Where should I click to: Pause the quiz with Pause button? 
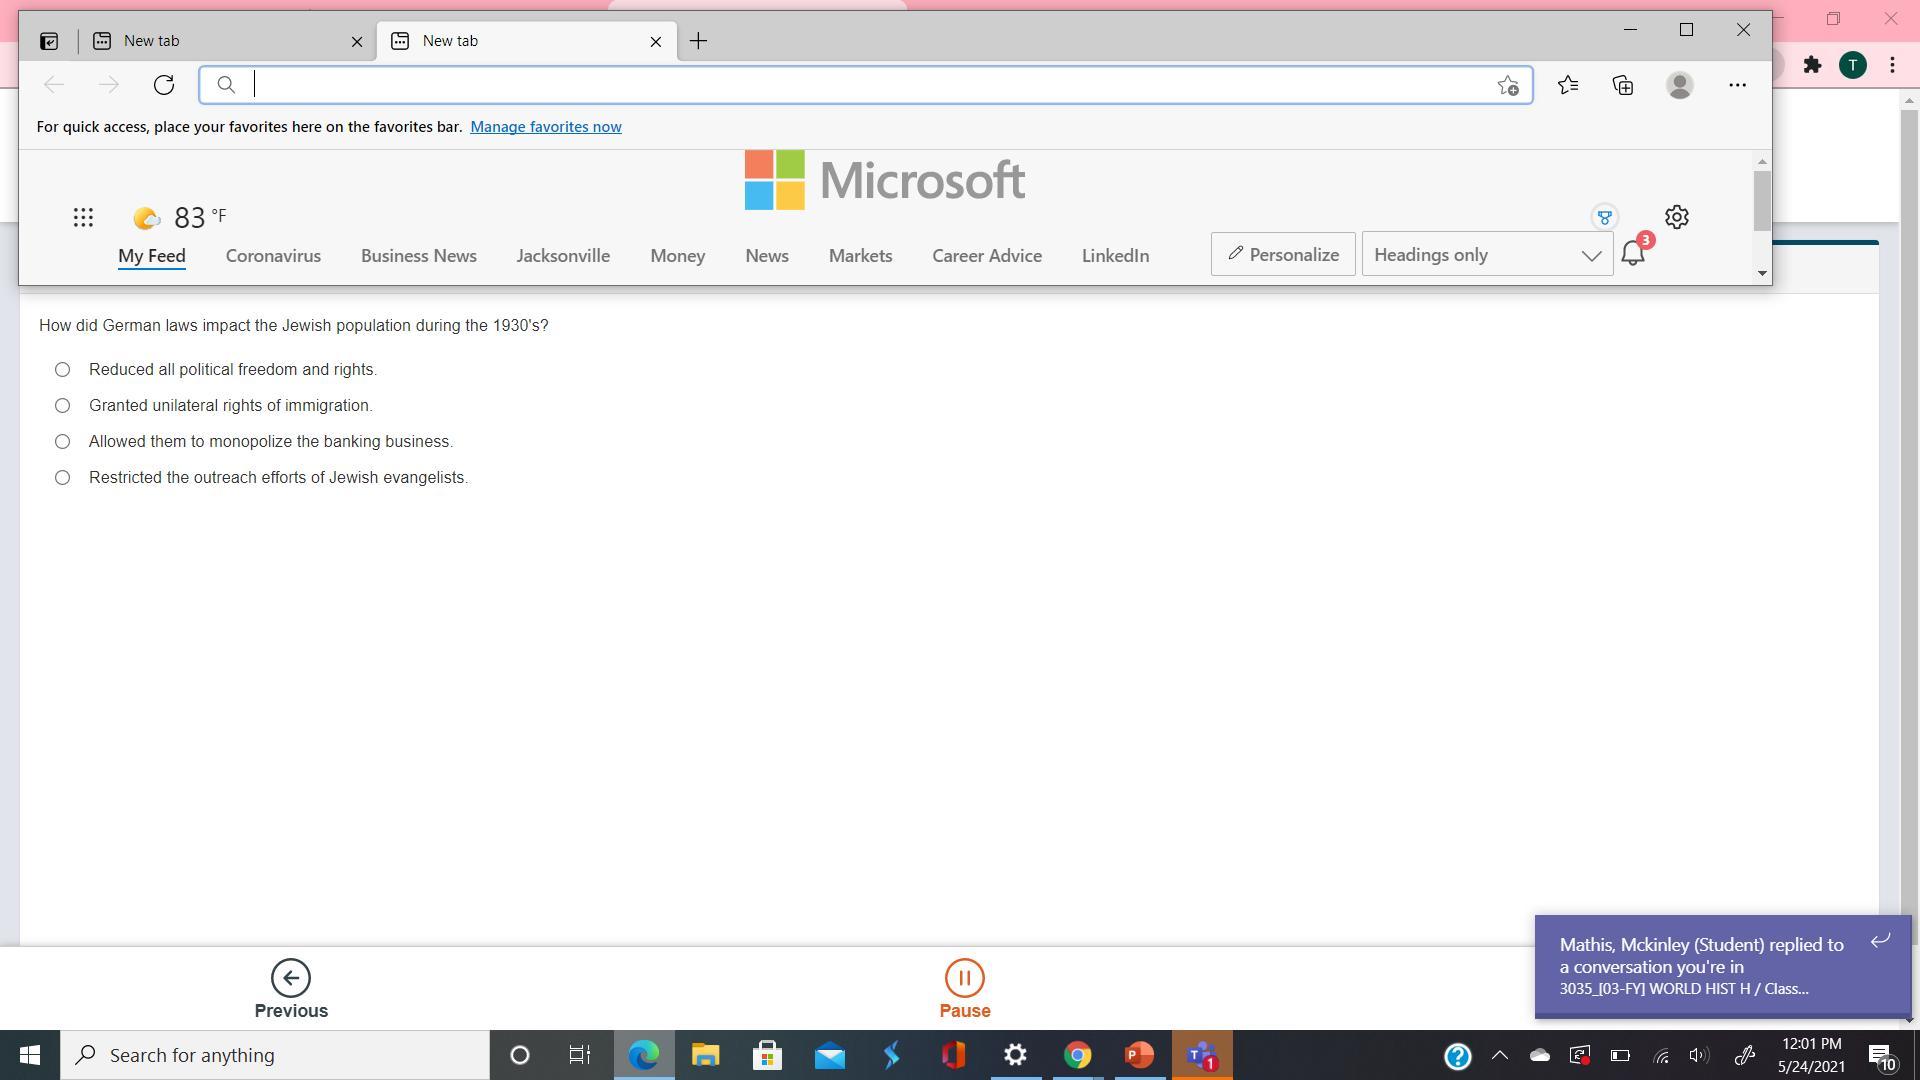(964, 989)
